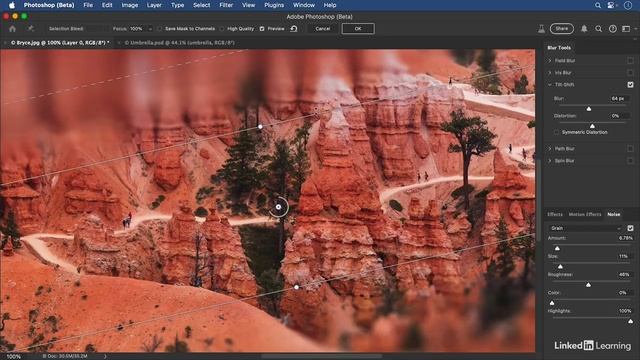Switch to the Motion Effects tab
The width and height of the screenshot is (640, 360).
(x=585, y=214)
